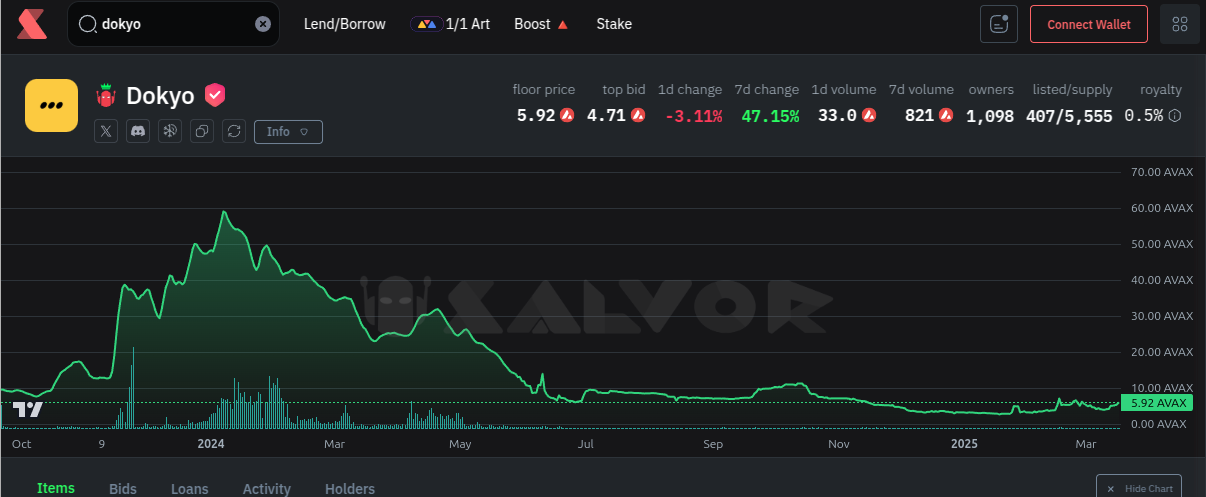Click the 2024 label on the time axis

point(211,443)
